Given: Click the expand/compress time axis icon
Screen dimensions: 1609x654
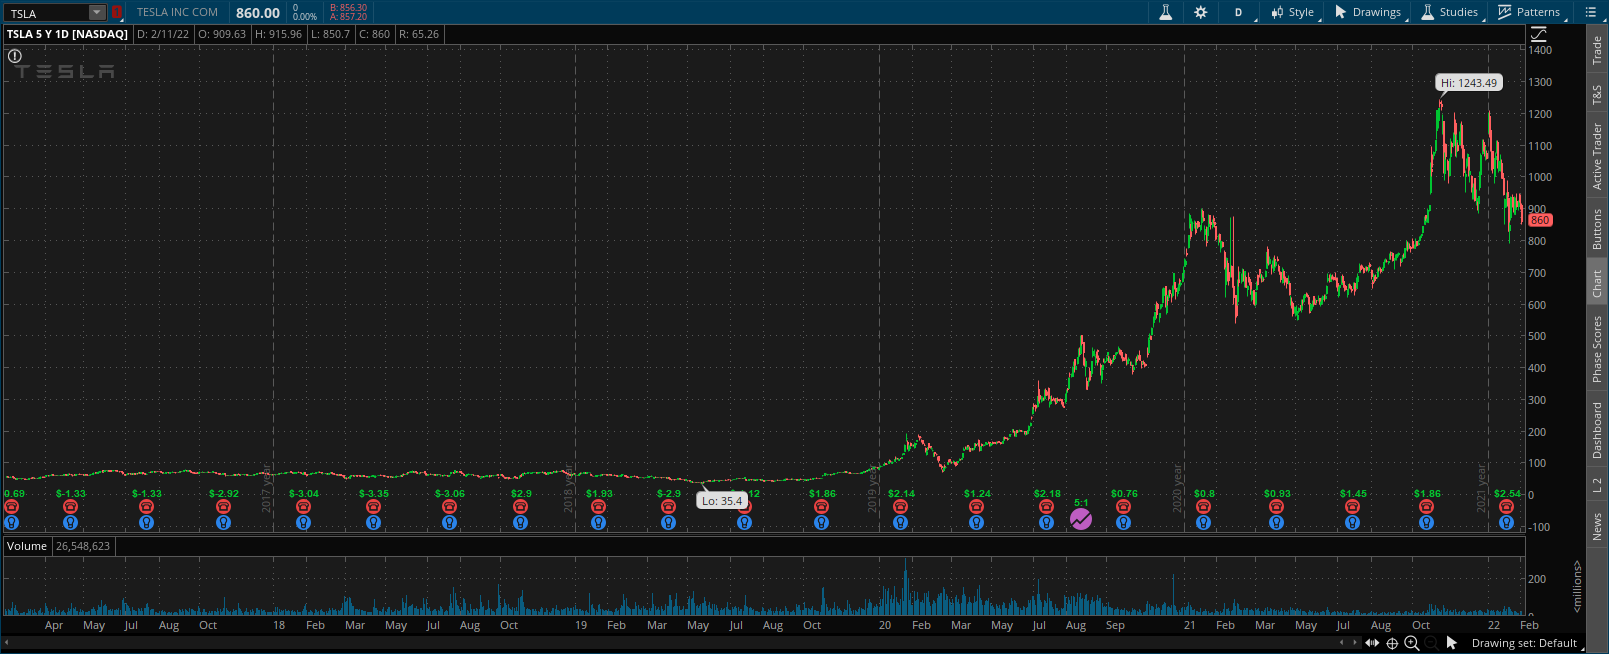Looking at the screenshot, I should click(x=1372, y=643).
